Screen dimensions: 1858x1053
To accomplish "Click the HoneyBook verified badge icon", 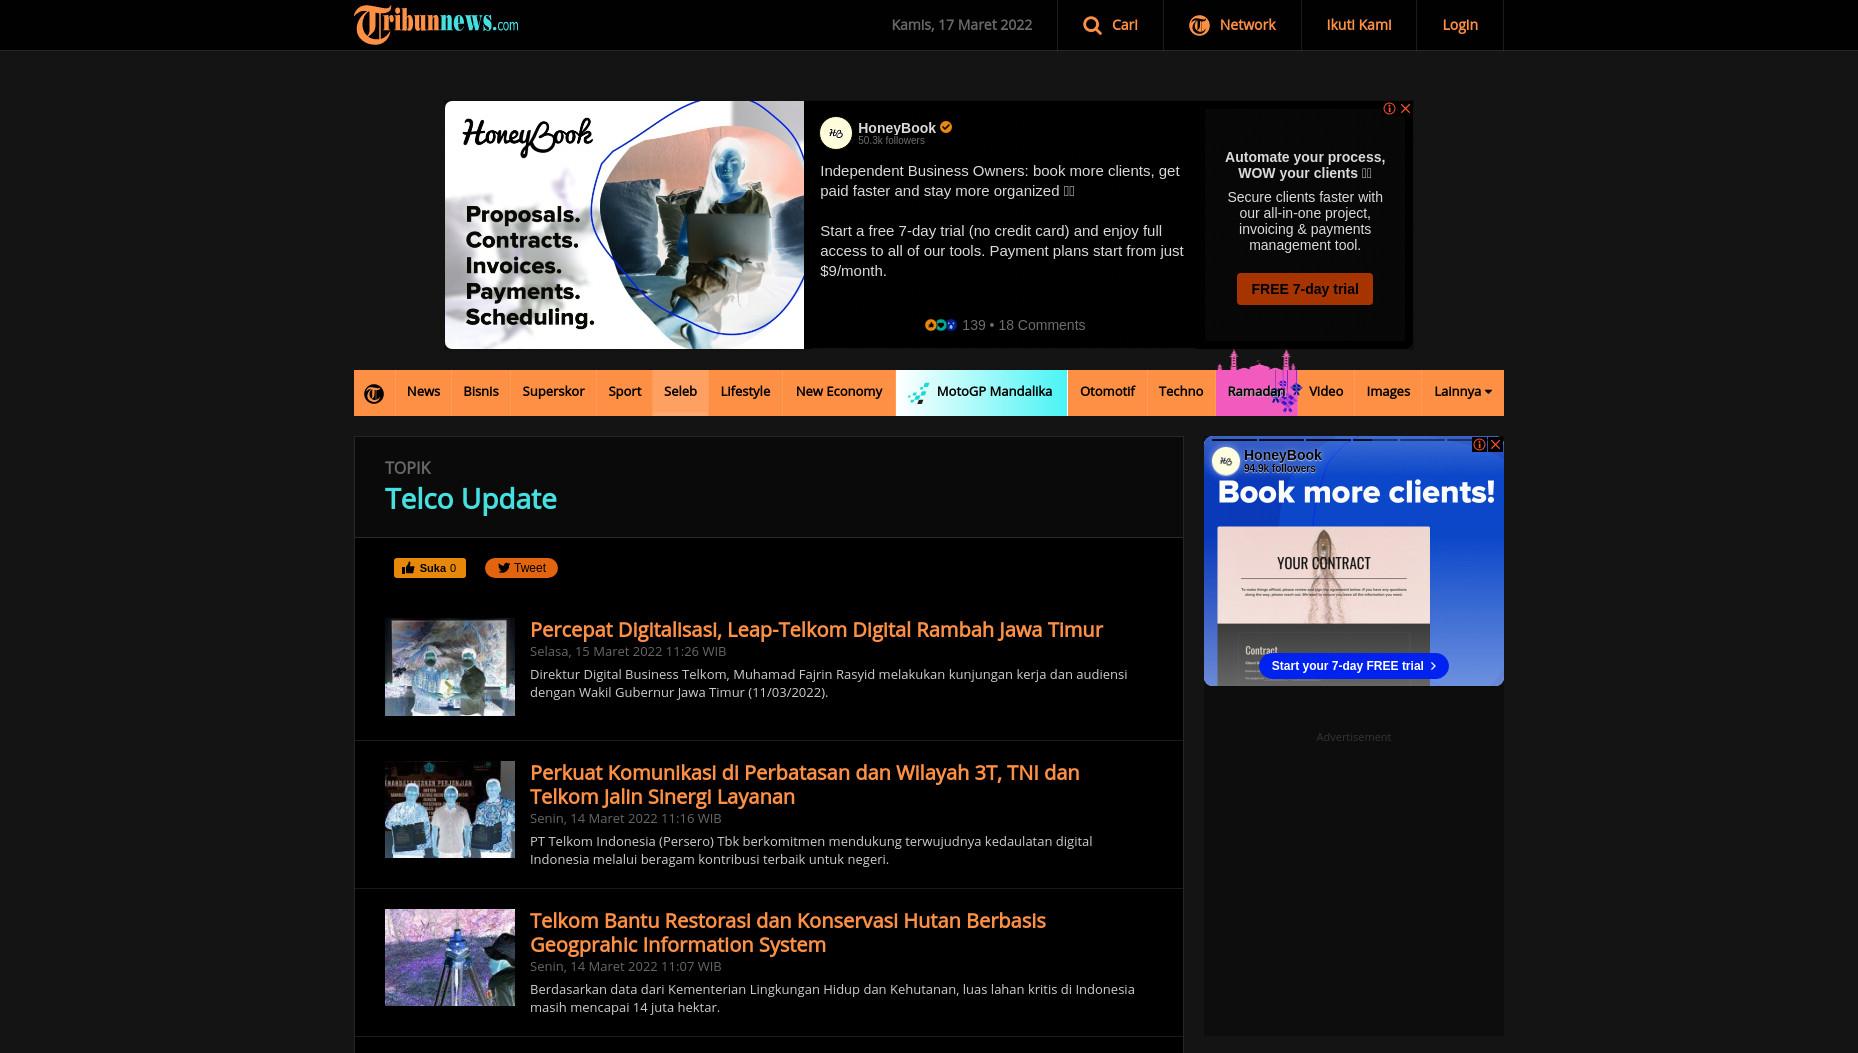I will coord(946,127).
